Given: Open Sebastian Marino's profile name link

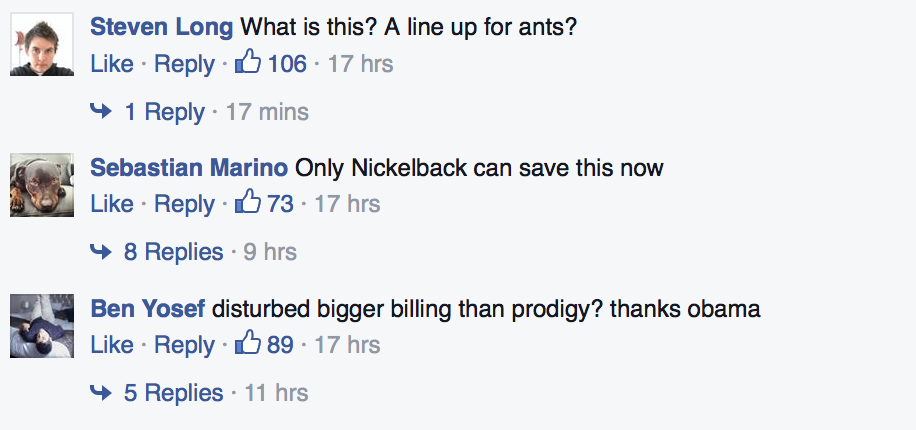Looking at the screenshot, I should coord(189,167).
